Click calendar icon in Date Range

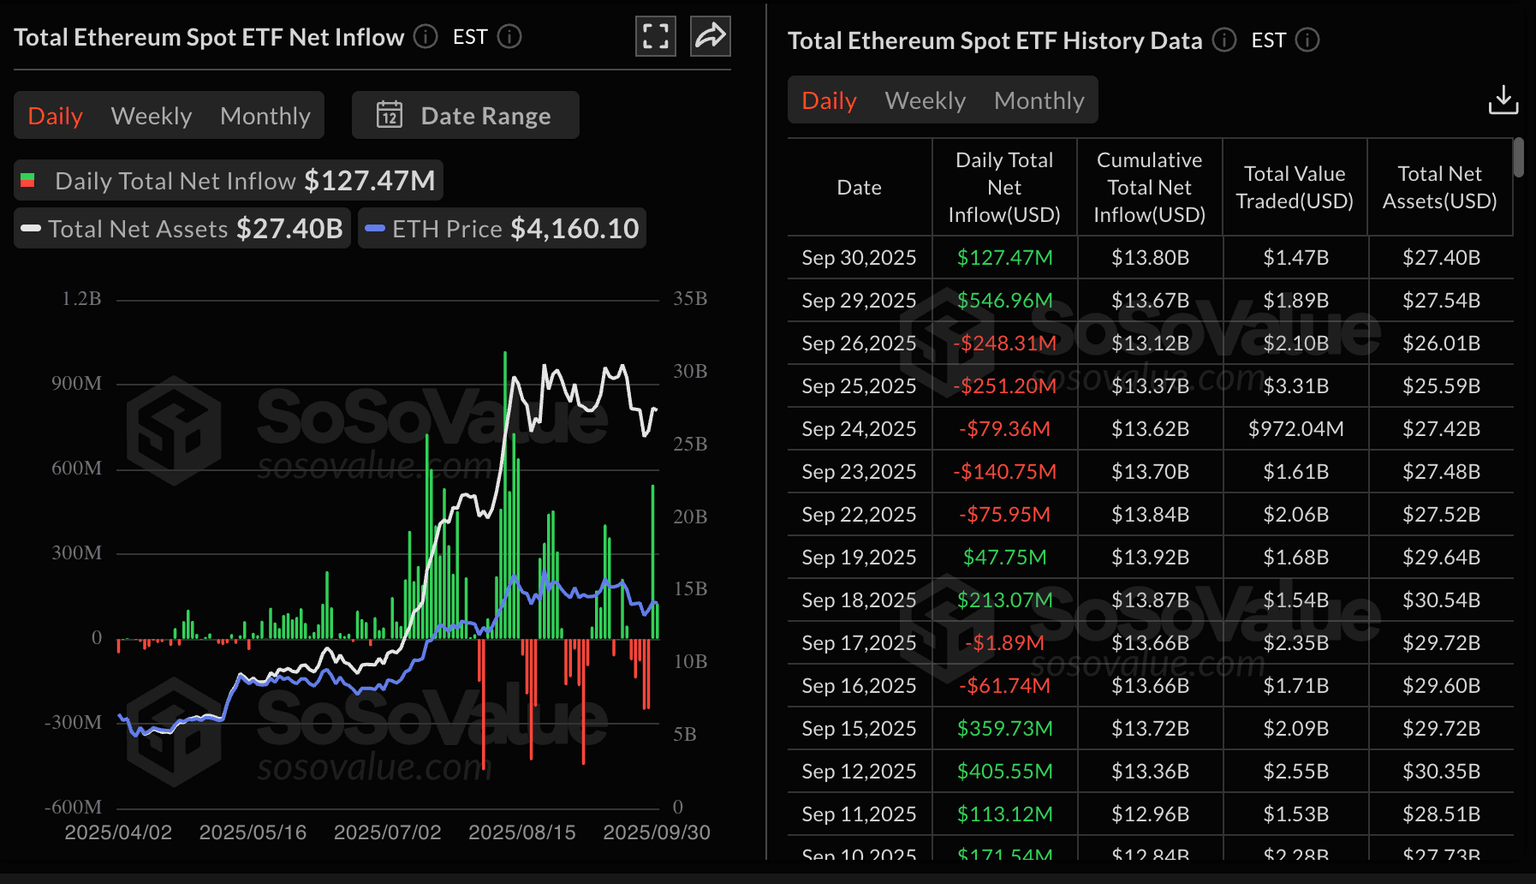[389, 115]
